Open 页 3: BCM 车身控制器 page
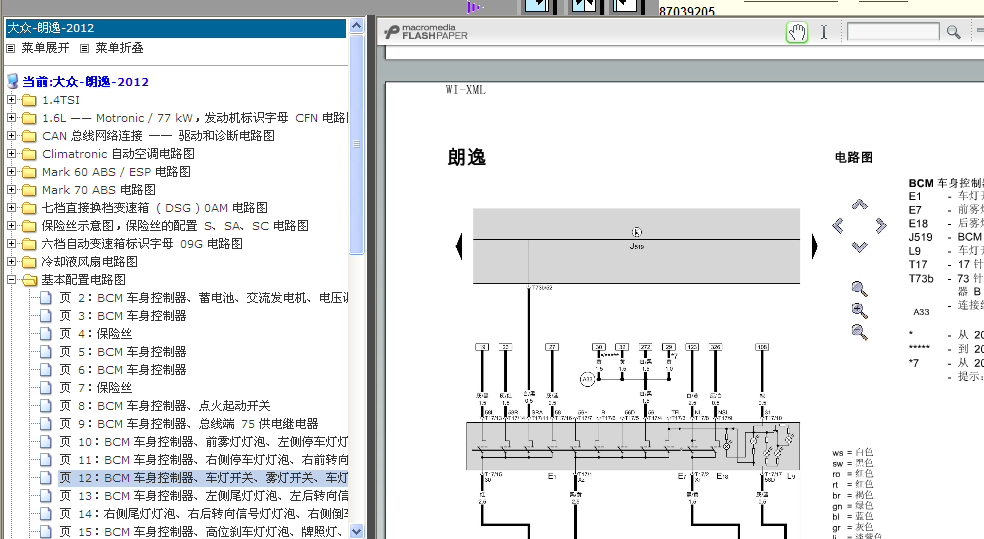 point(123,316)
